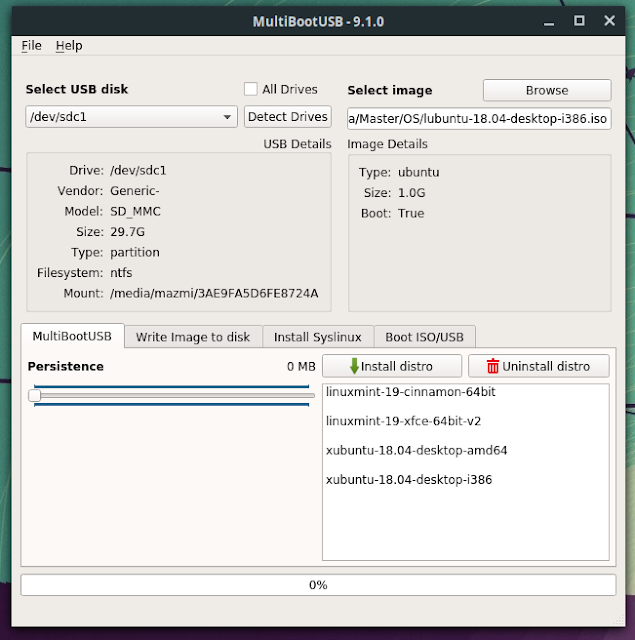Select xubuntu-18.04-desktop-amd64 in distro list
The image size is (635, 640).
tap(466, 450)
